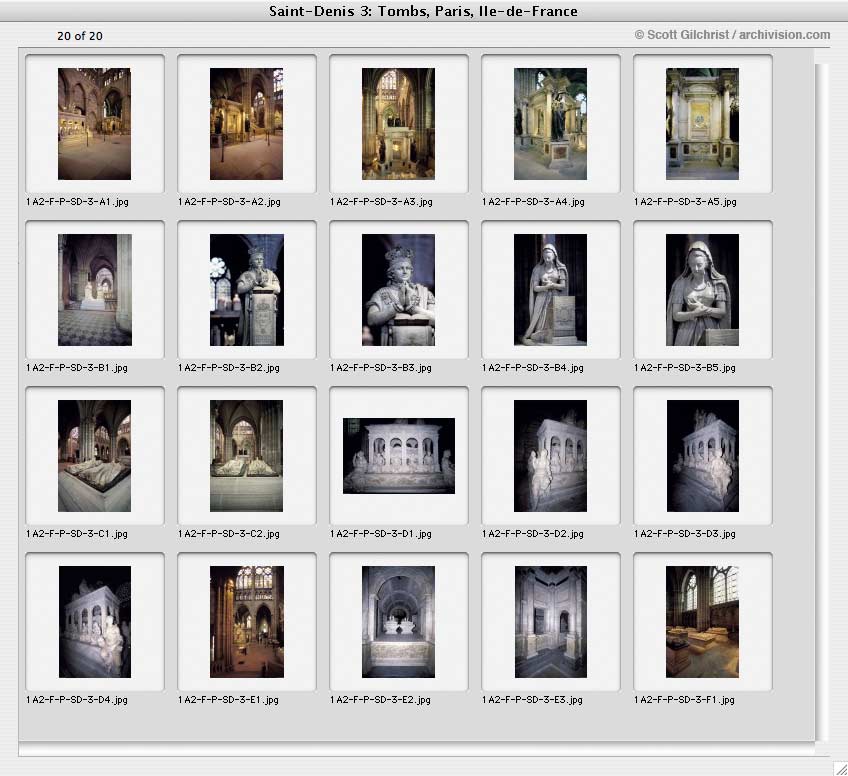Select thumbnail image 1A2-F-P-SD-3-A3
Viewport: 848px width, 776px height.
pos(399,124)
